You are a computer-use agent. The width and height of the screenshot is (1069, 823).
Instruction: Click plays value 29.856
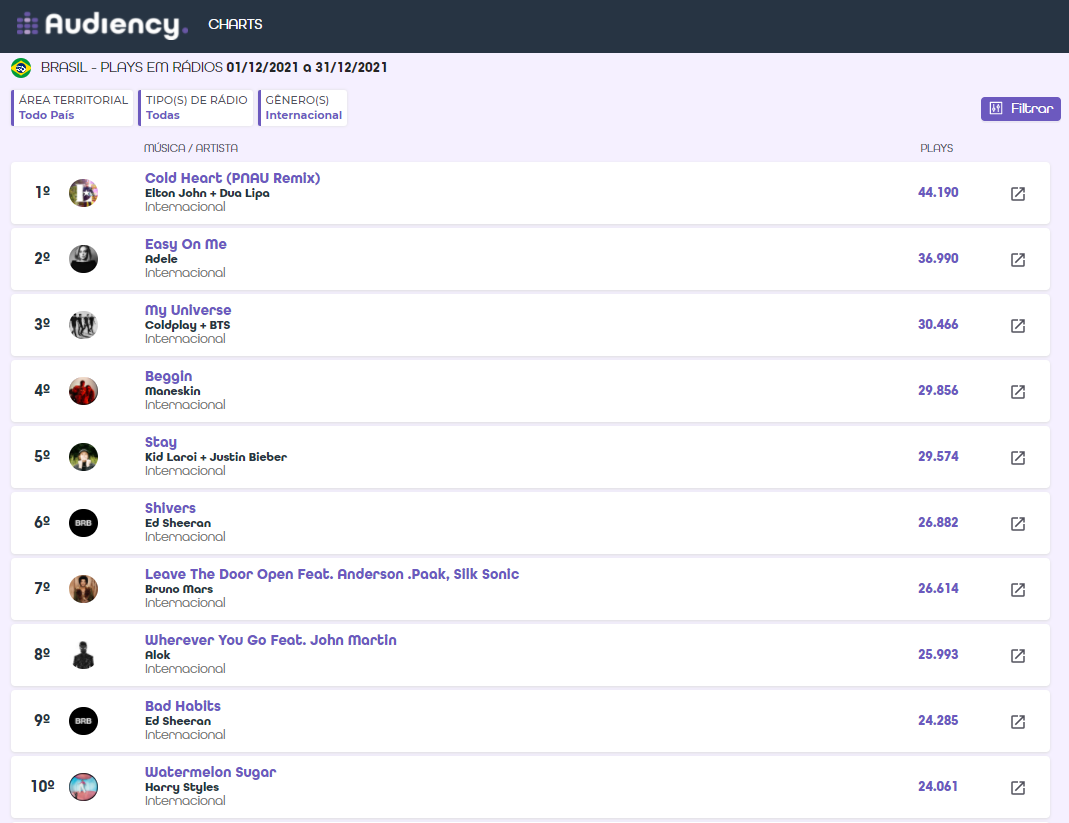click(x=938, y=391)
